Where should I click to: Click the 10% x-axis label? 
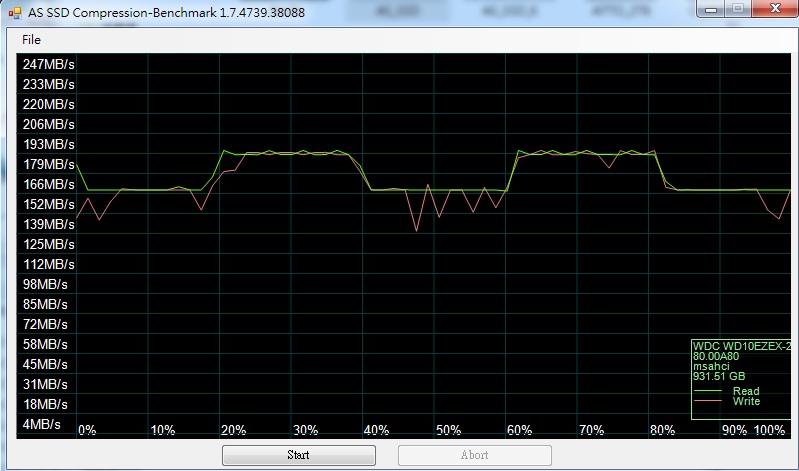163,430
